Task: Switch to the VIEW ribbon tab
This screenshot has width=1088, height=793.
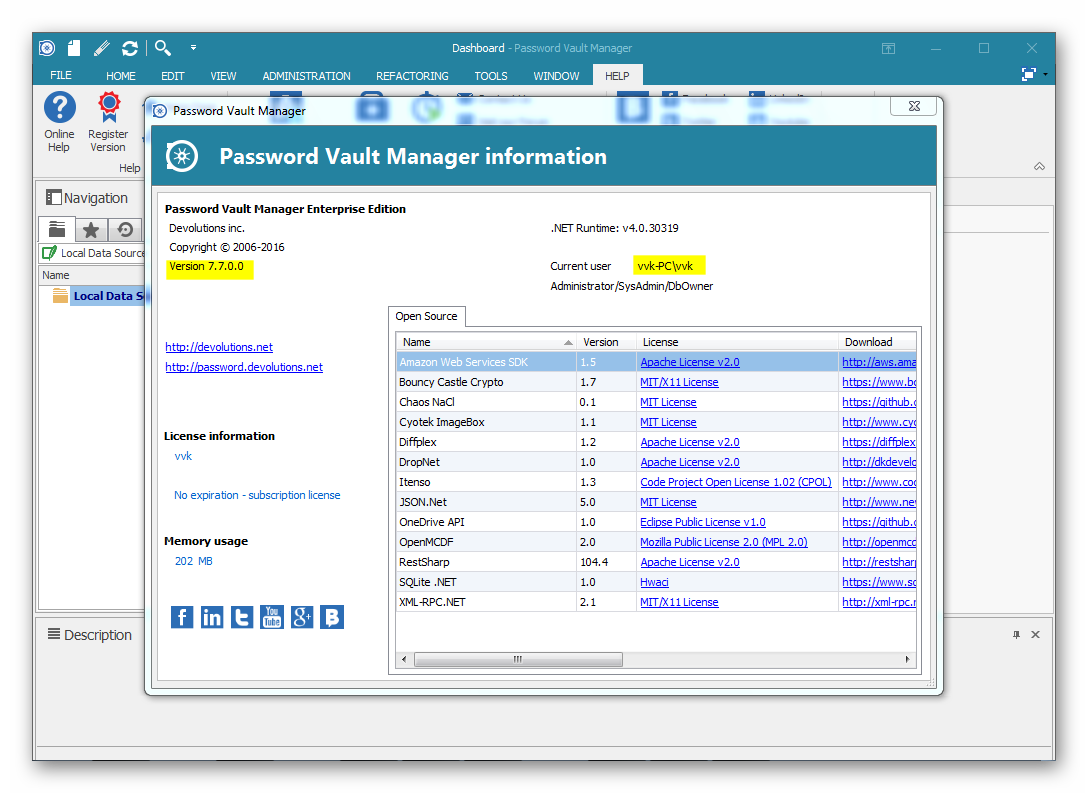Action: click(x=223, y=76)
